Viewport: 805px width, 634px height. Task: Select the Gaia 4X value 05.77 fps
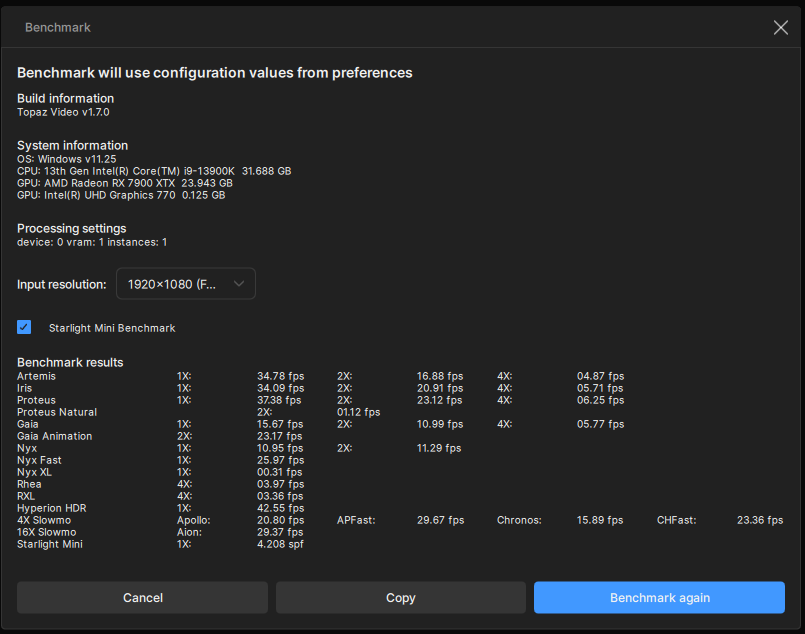[600, 424]
